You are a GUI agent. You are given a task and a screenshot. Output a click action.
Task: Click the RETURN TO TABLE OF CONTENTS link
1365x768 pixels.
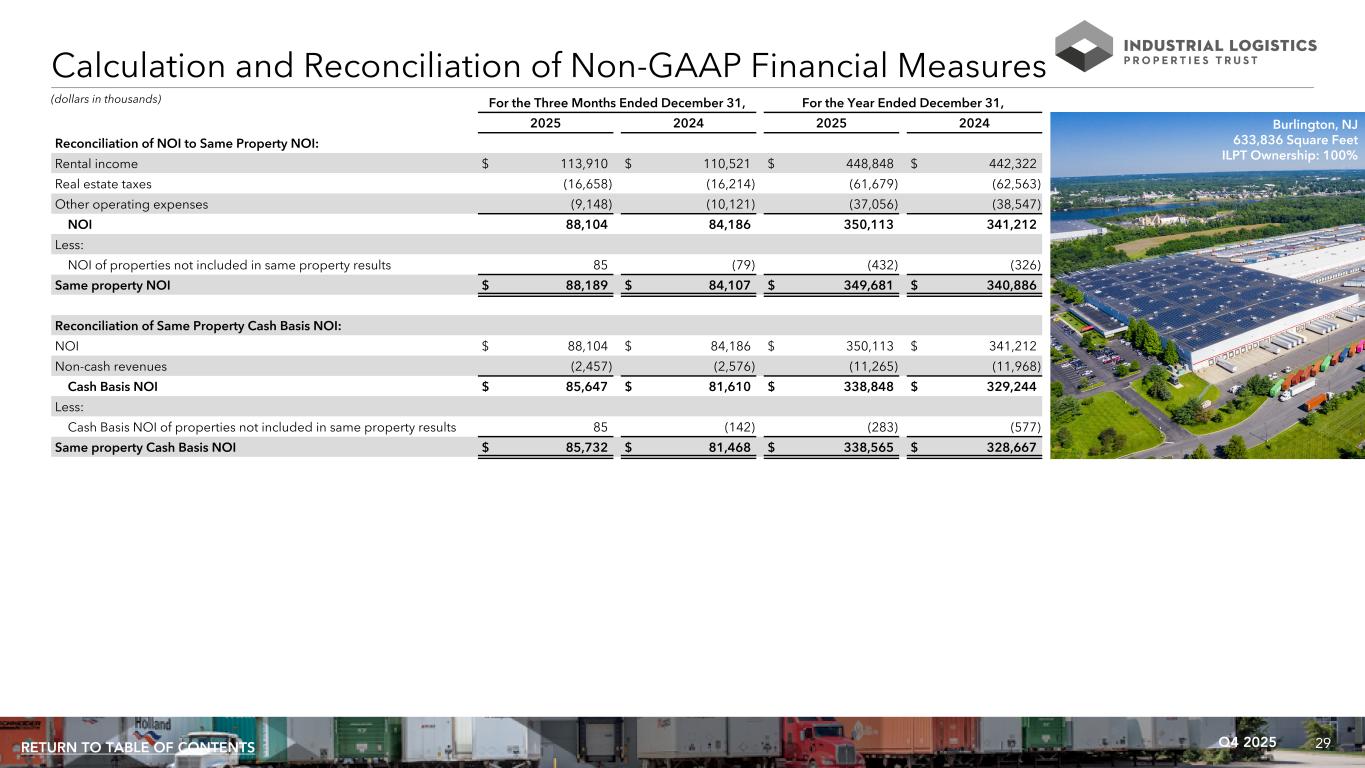tap(138, 748)
